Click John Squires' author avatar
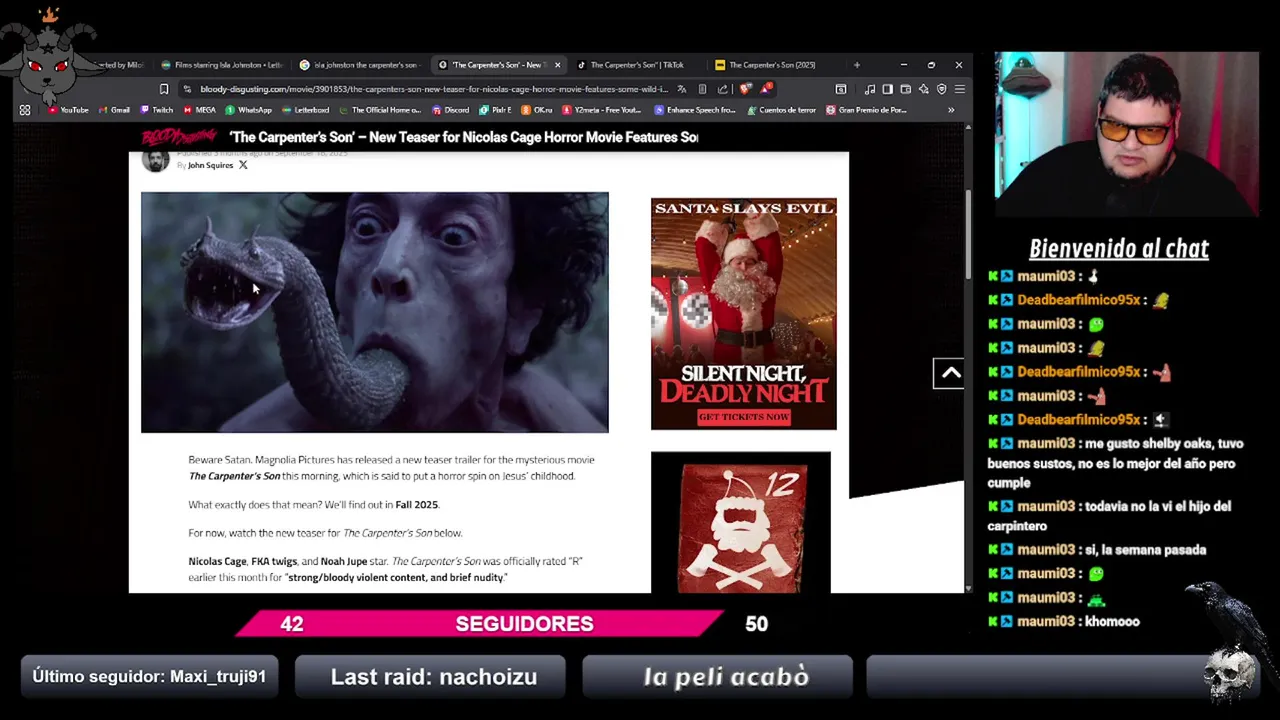Image resolution: width=1280 pixels, height=720 pixels. tap(155, 160)
